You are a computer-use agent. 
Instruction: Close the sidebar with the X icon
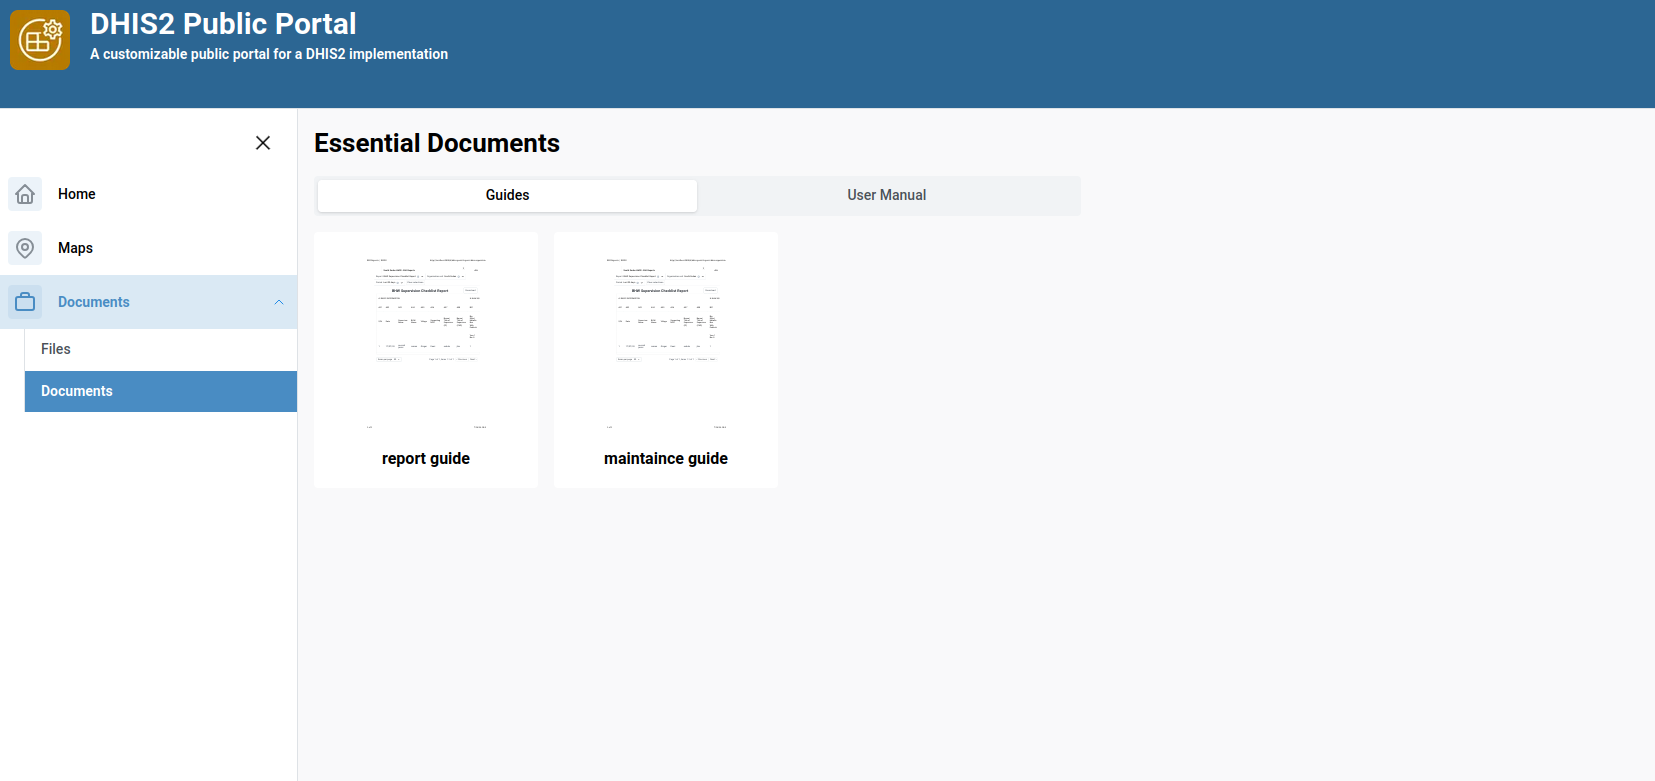click(263, 143)
